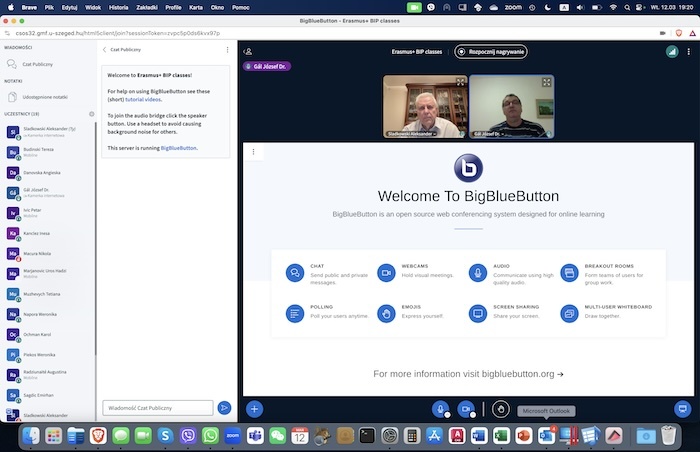
Task: Select participant Napora Weronika
Action: tap(49, 314)
